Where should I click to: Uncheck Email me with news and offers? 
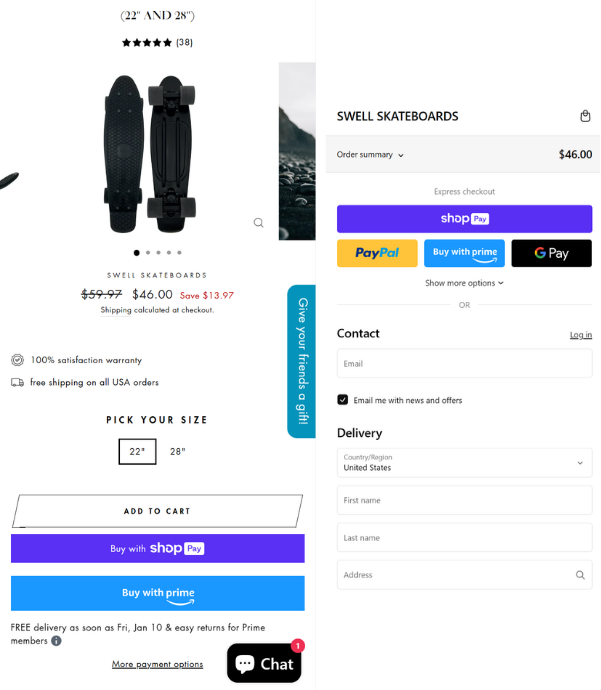tap(343, 400)
